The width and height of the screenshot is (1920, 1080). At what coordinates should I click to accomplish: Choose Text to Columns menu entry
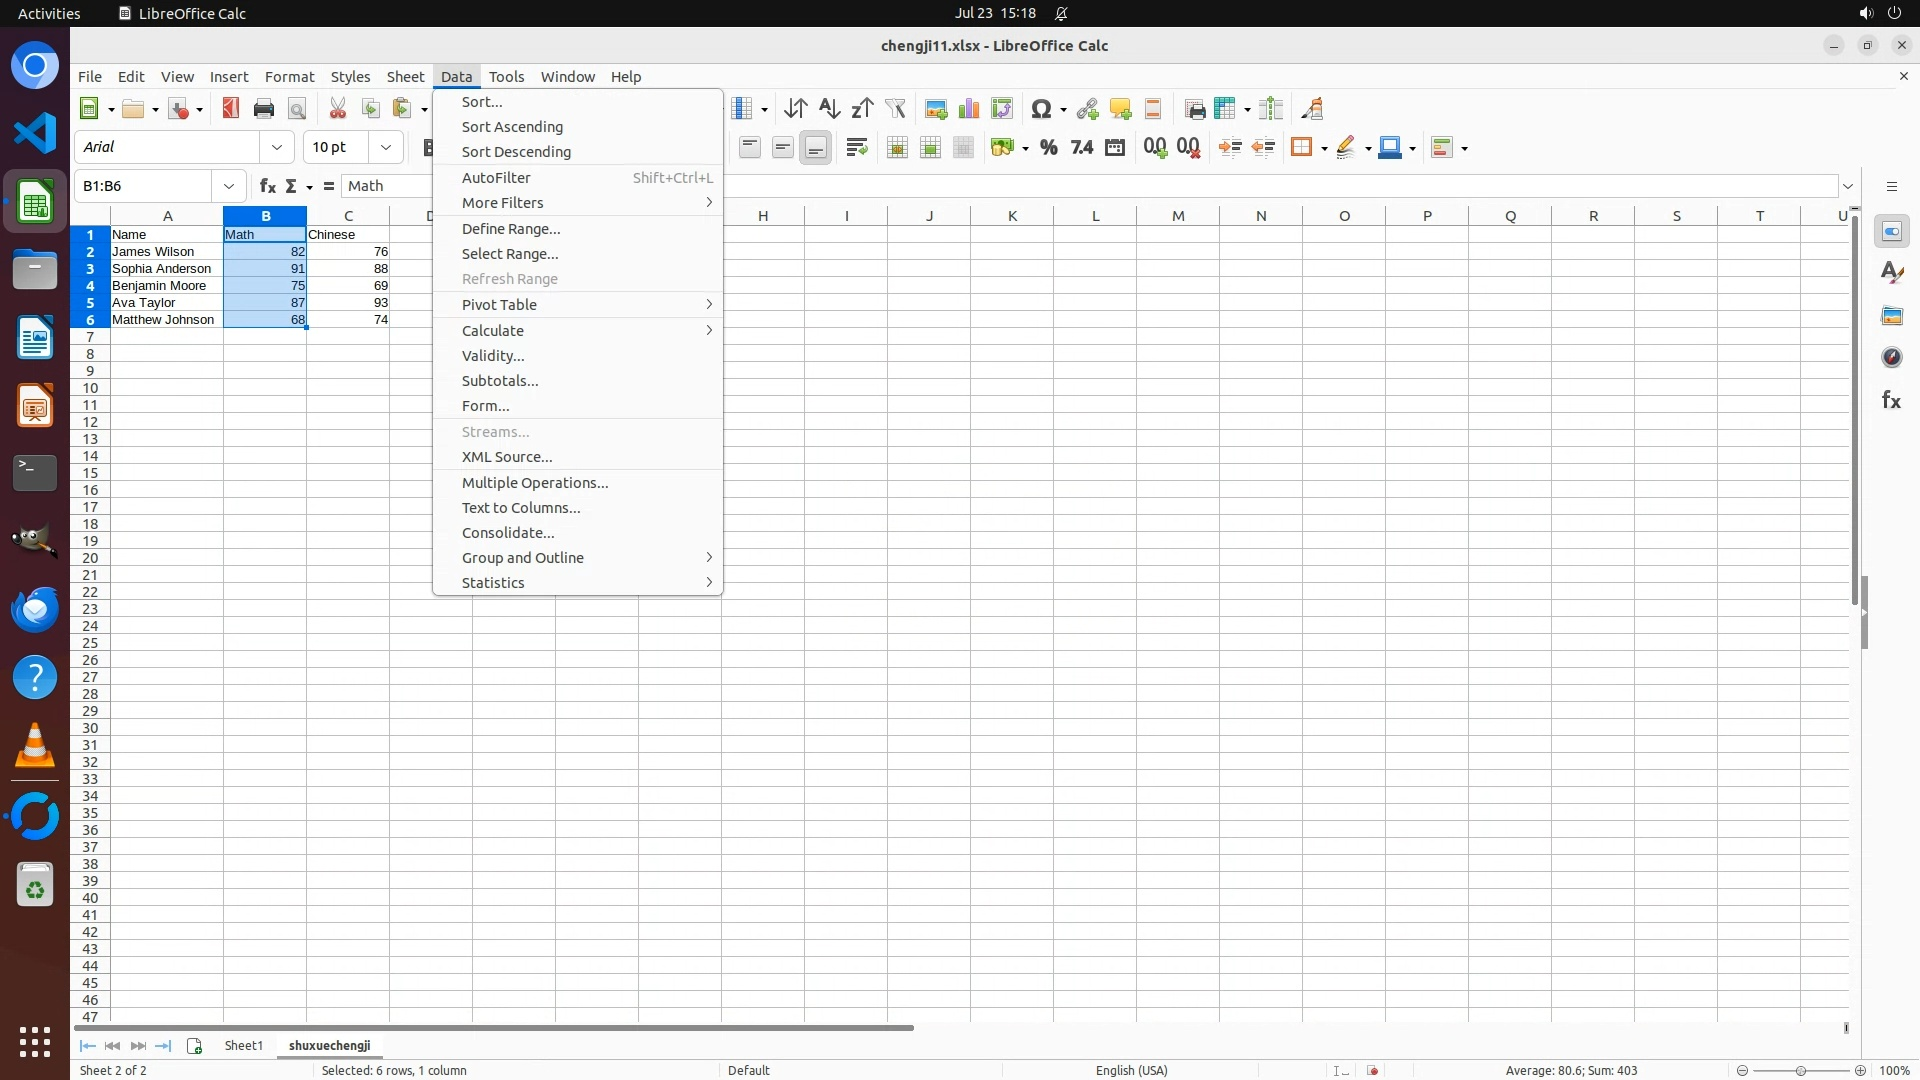click(520, 508)
